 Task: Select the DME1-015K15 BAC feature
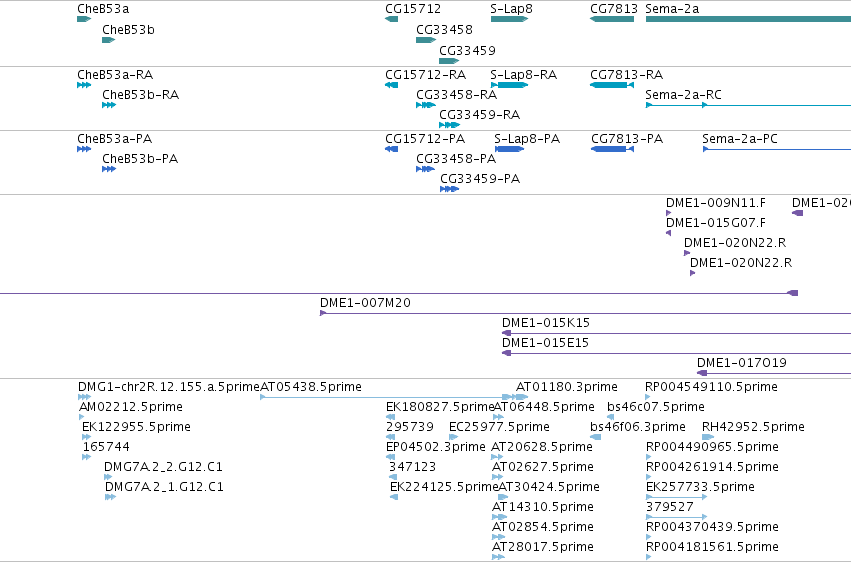pyautogui.click(x=676, y=333)
